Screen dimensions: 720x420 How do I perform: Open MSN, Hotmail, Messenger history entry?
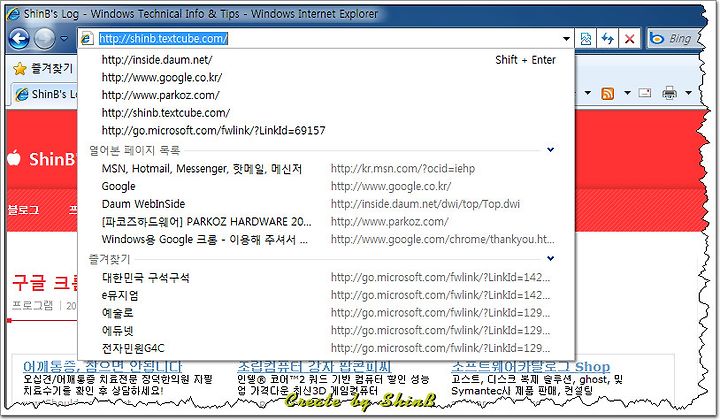tap(326, 168)
